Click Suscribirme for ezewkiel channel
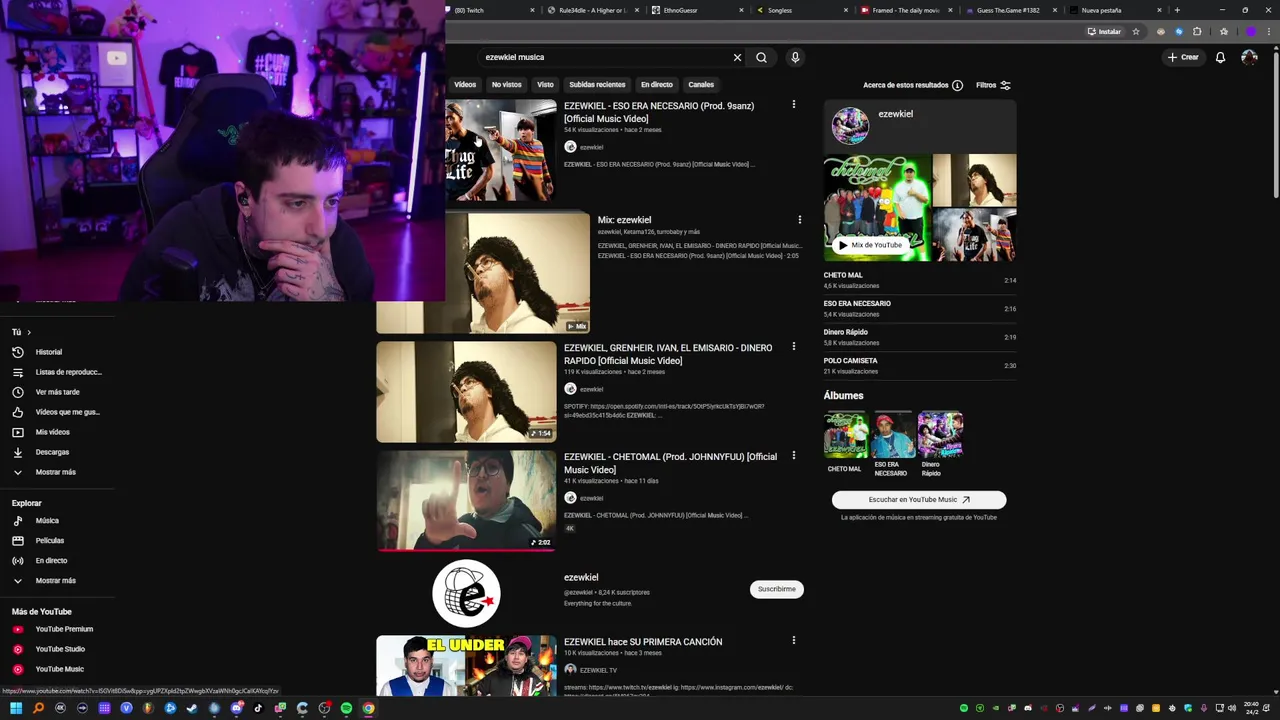Screen dimensions: 1280x720 777,589
